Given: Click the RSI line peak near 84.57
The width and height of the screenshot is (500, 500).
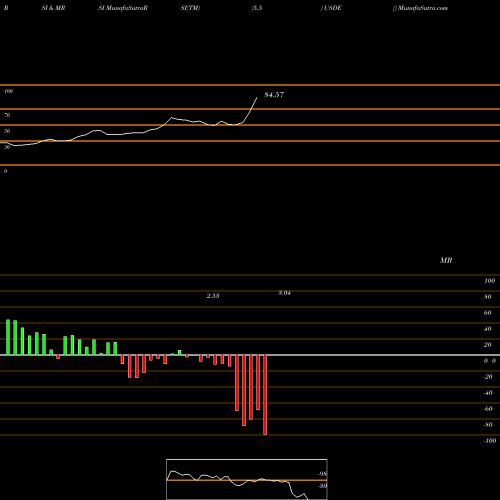Looking at the screenshot, I should [257, 98].
